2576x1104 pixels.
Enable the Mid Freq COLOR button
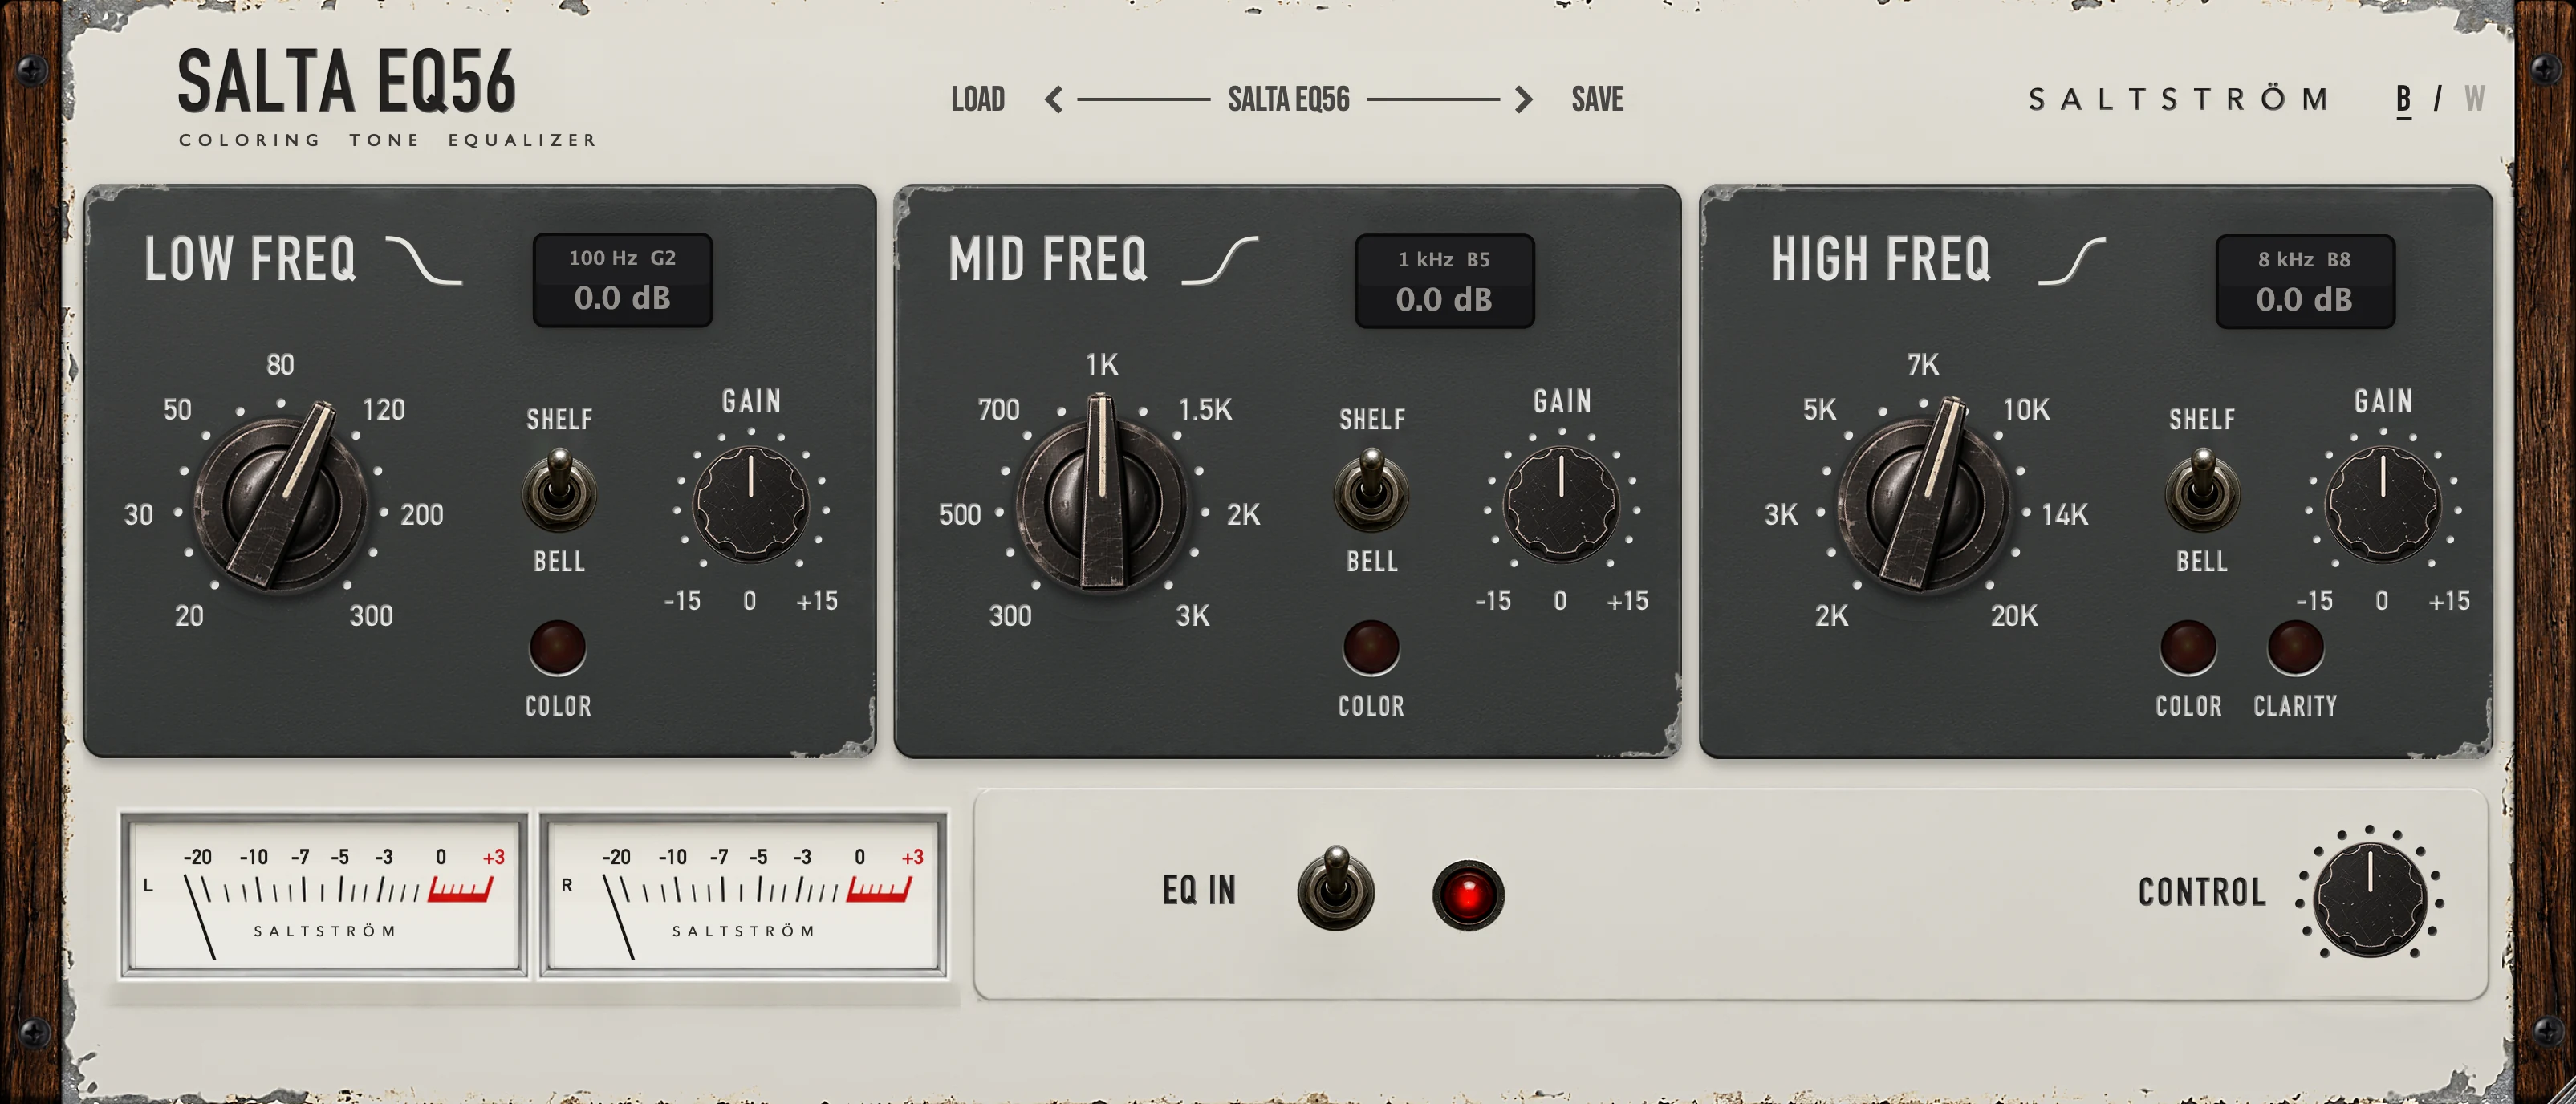[x=1371, y=648]
